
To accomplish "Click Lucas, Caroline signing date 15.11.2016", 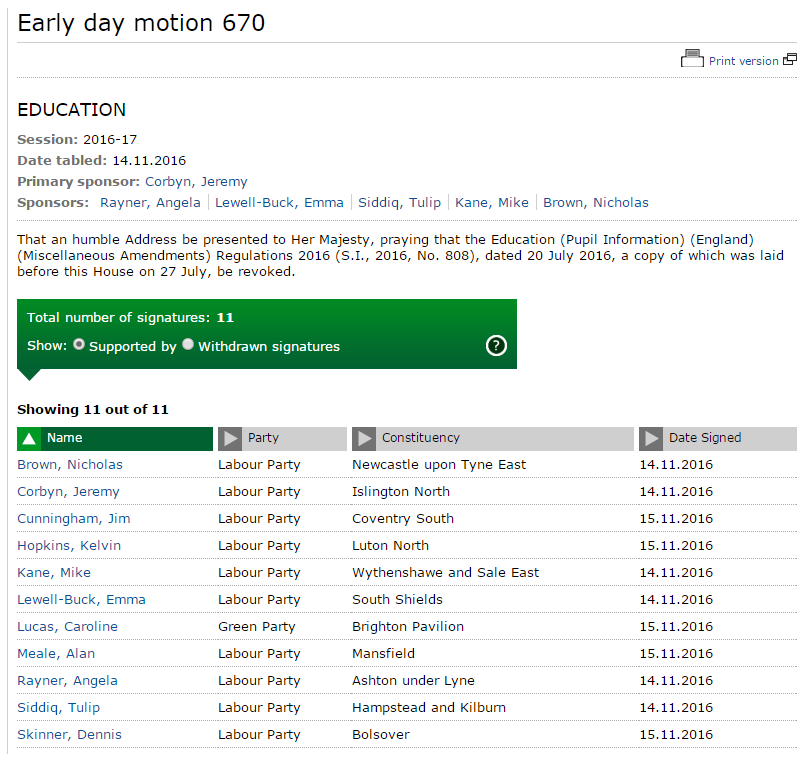I will 676,626.
